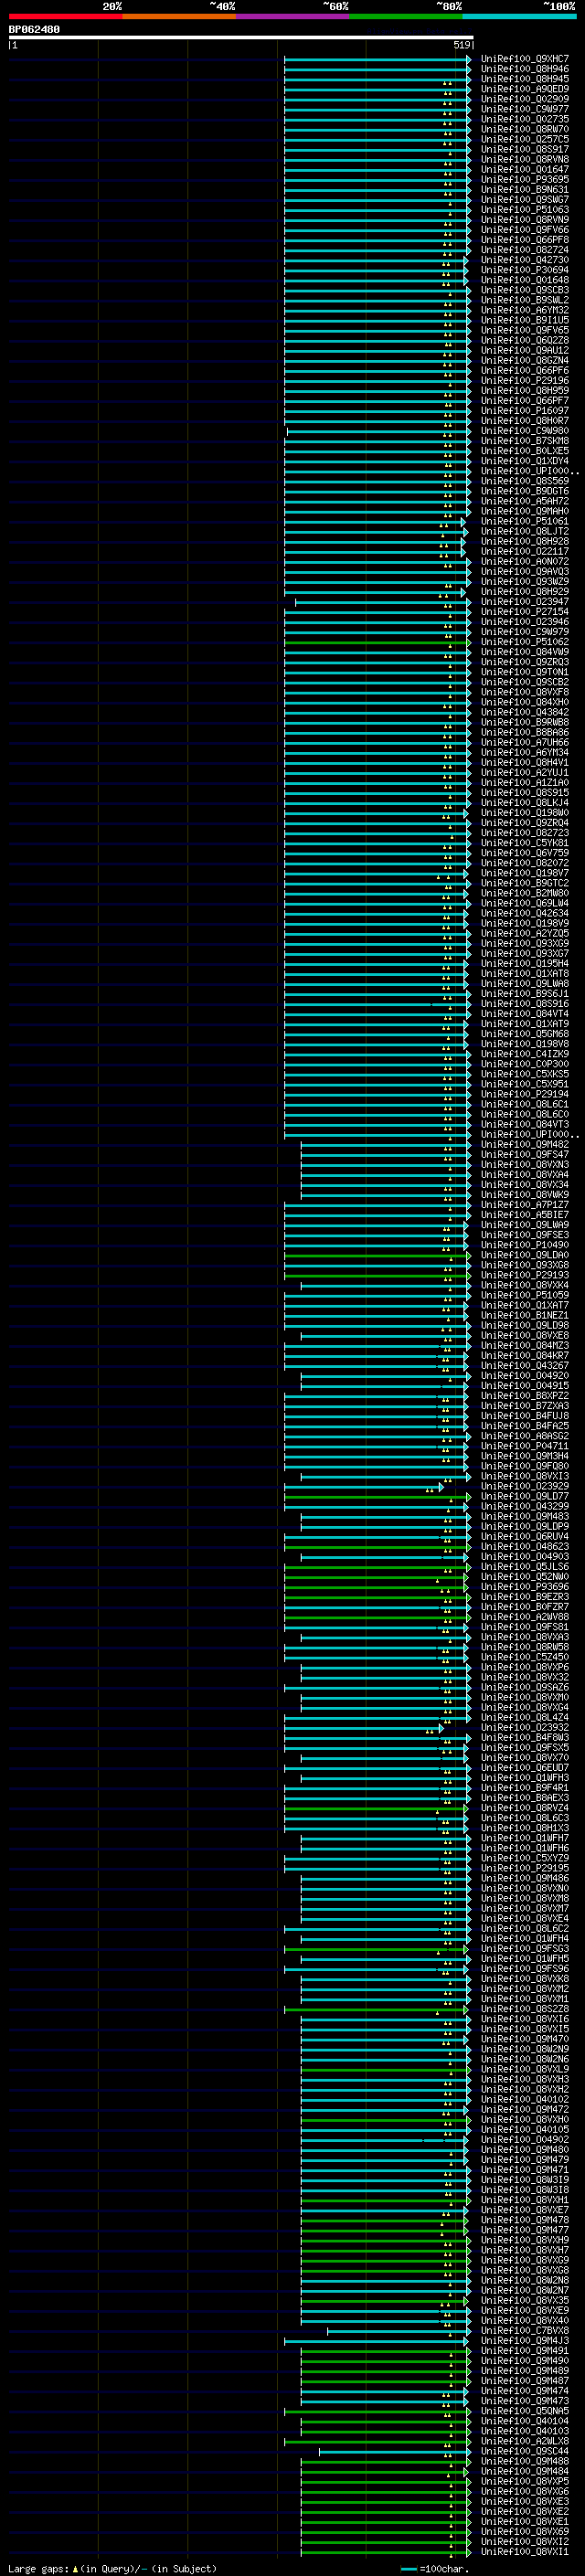Select label UniRef100_B7SKM8
Viewport: 585px width, 2576px height.
coord(525,441)
